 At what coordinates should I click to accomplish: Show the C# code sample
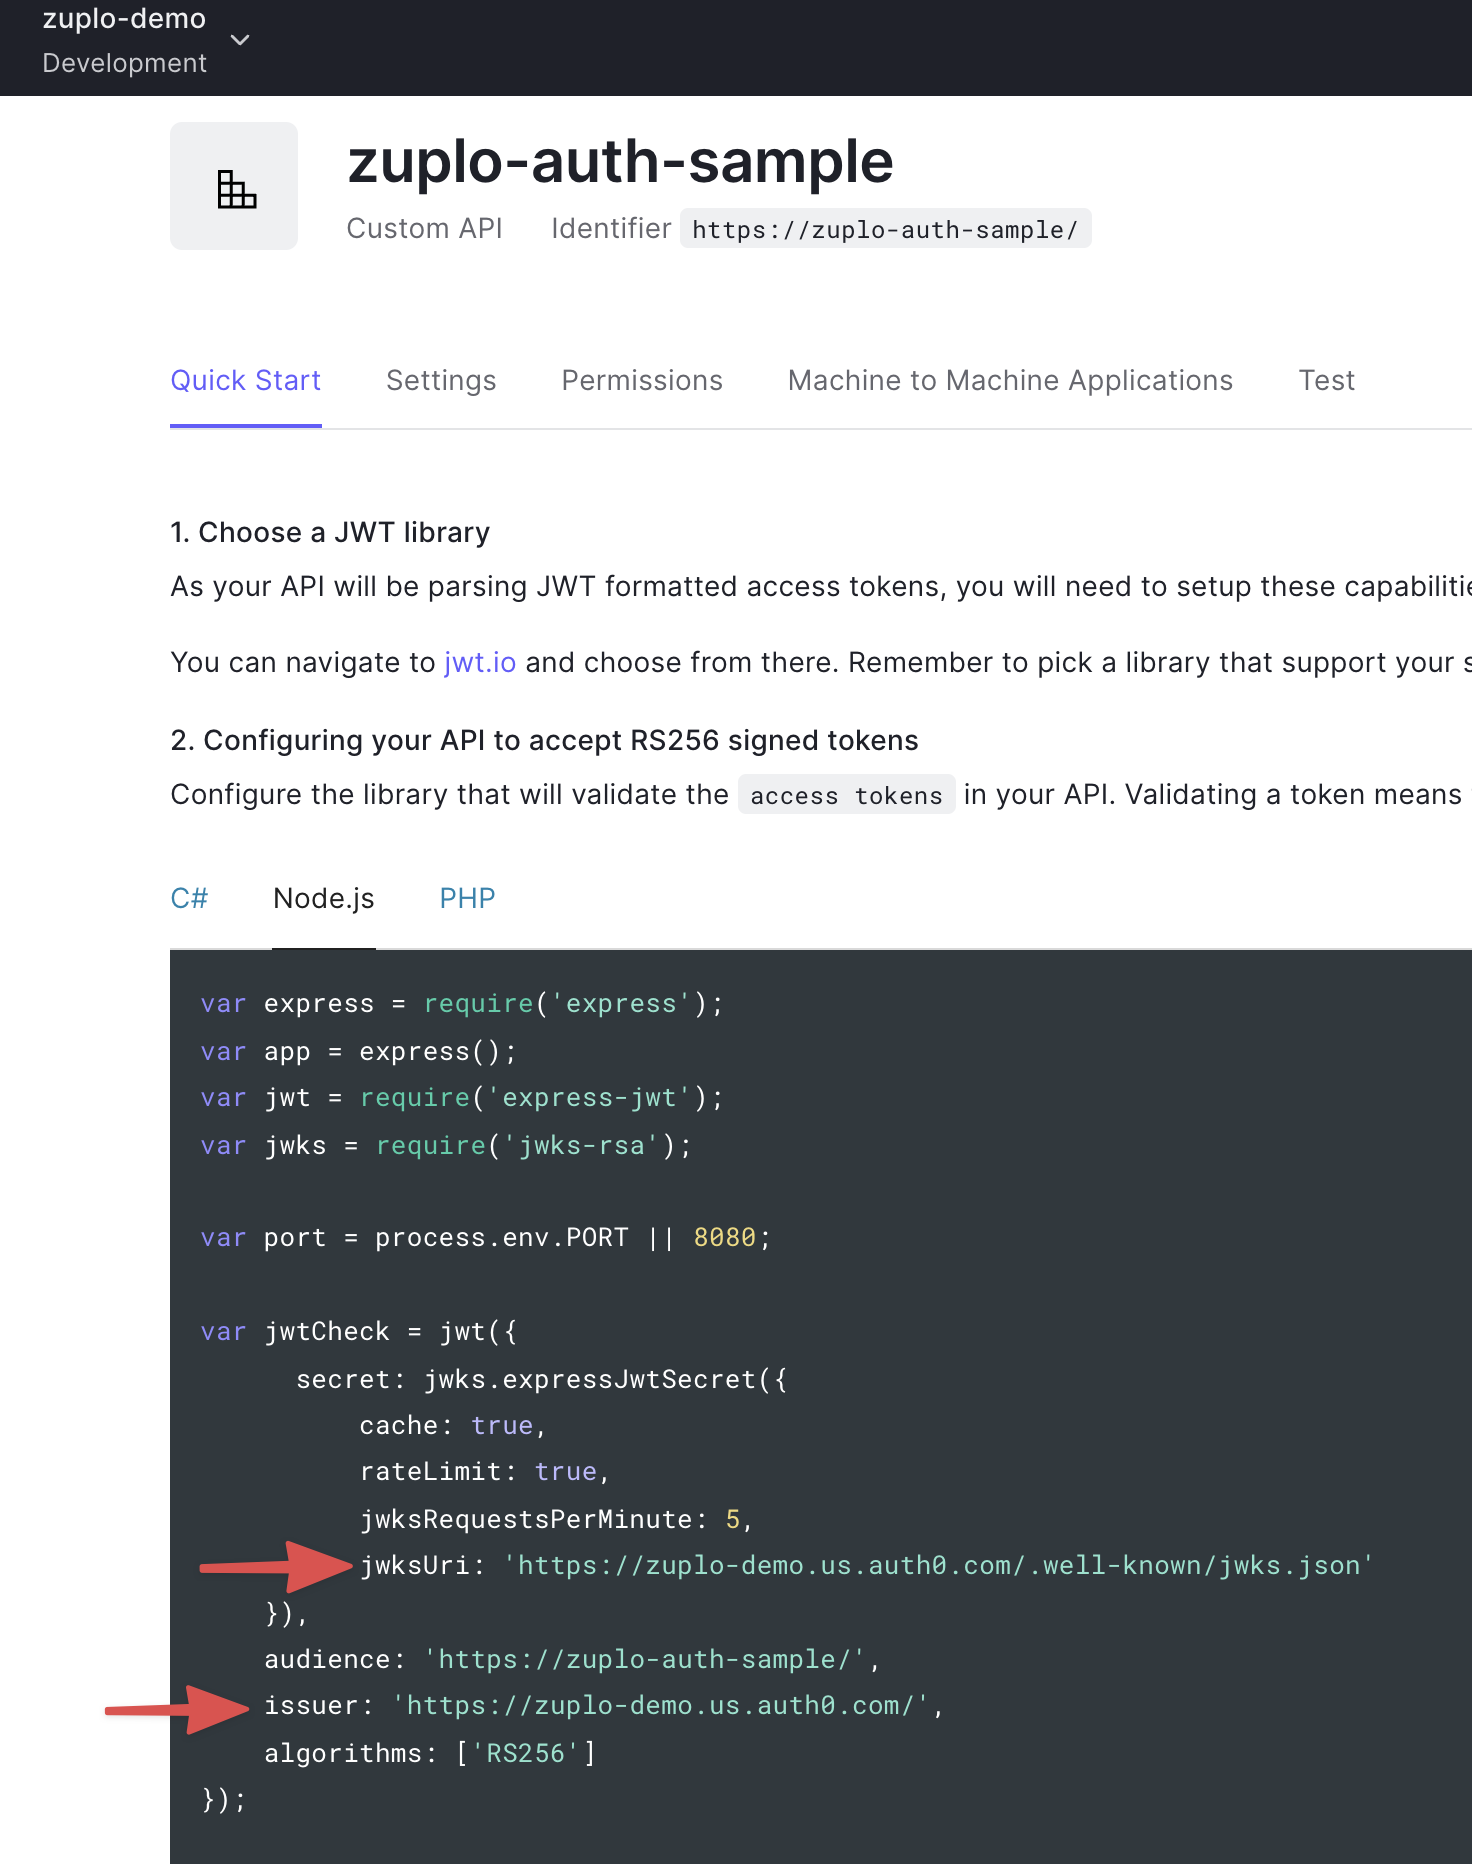(189, 898)
